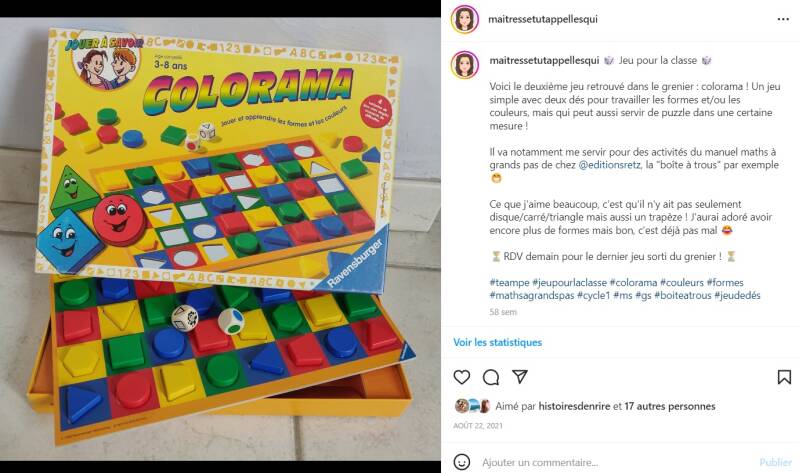Image resolution: width=799 pixels, height=473 pixels.
Task: Open the #colorama hashtag
Action: (x=633, y=282)
